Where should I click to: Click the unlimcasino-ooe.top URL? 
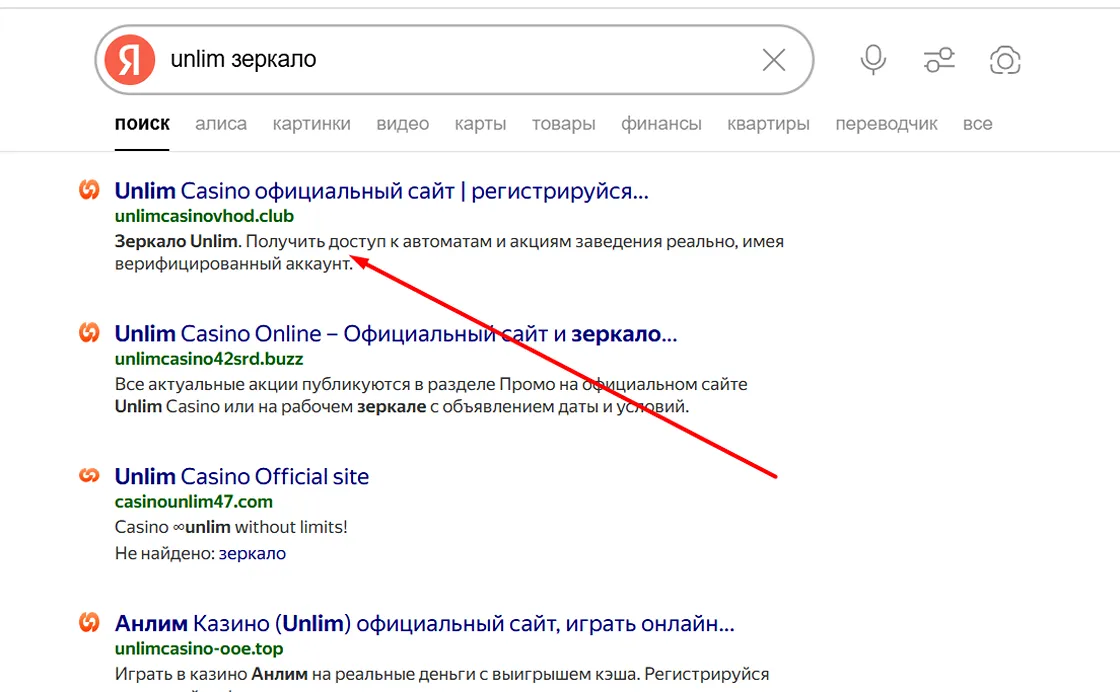(x=199, y=648)
